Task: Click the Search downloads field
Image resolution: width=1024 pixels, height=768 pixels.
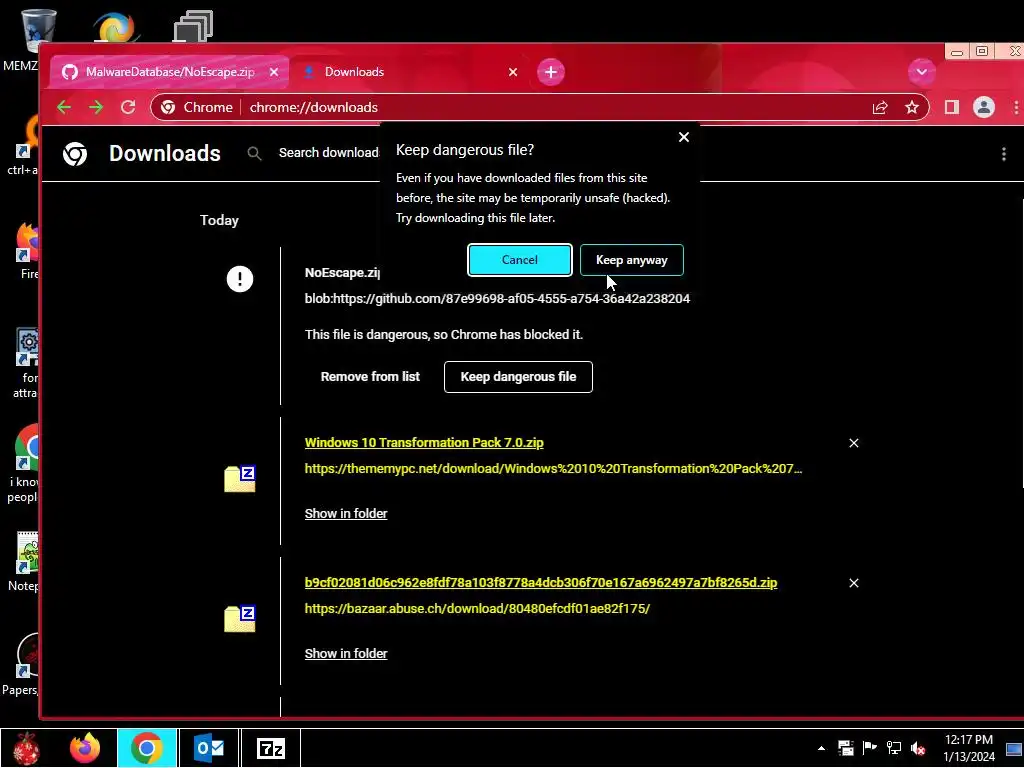Action: [x=328, y=153]
